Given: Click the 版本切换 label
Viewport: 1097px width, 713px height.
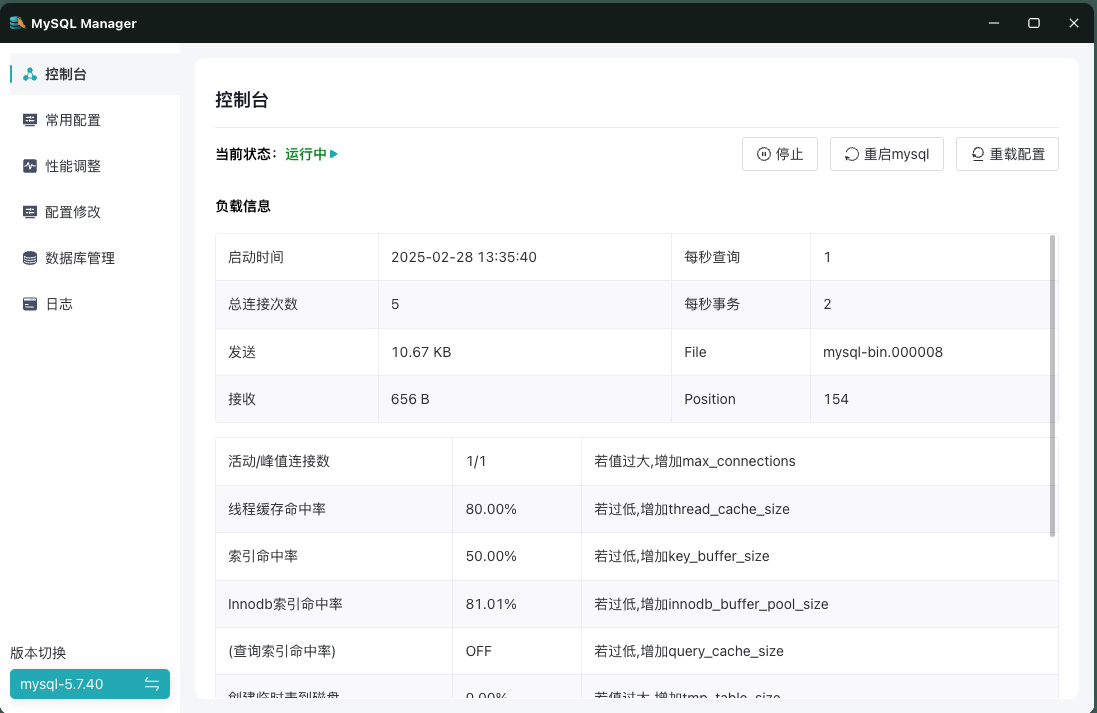Looking at the screenshot, I should (x=38, y=653).
